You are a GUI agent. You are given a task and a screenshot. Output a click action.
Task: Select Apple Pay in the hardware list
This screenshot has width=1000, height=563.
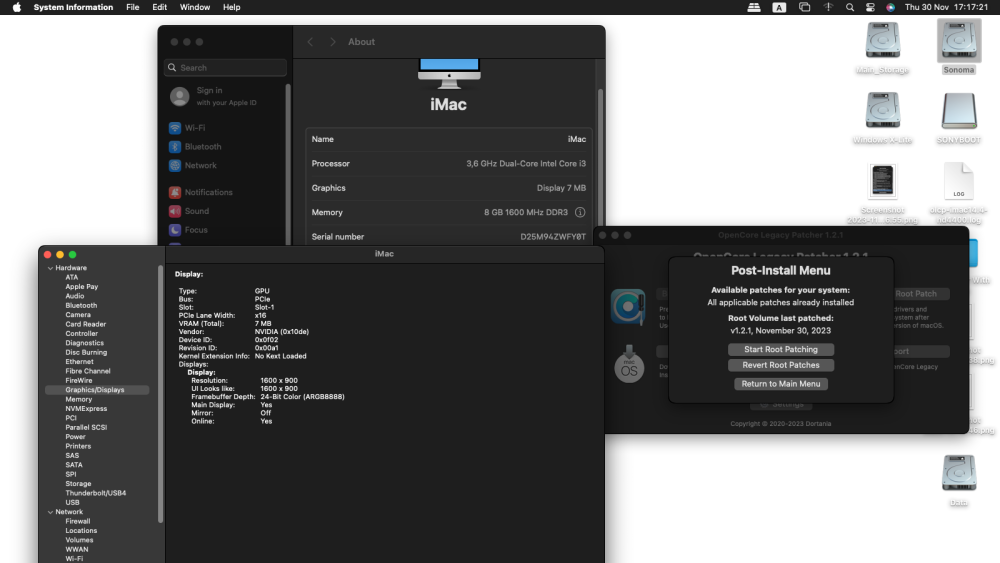coord(82,287)
